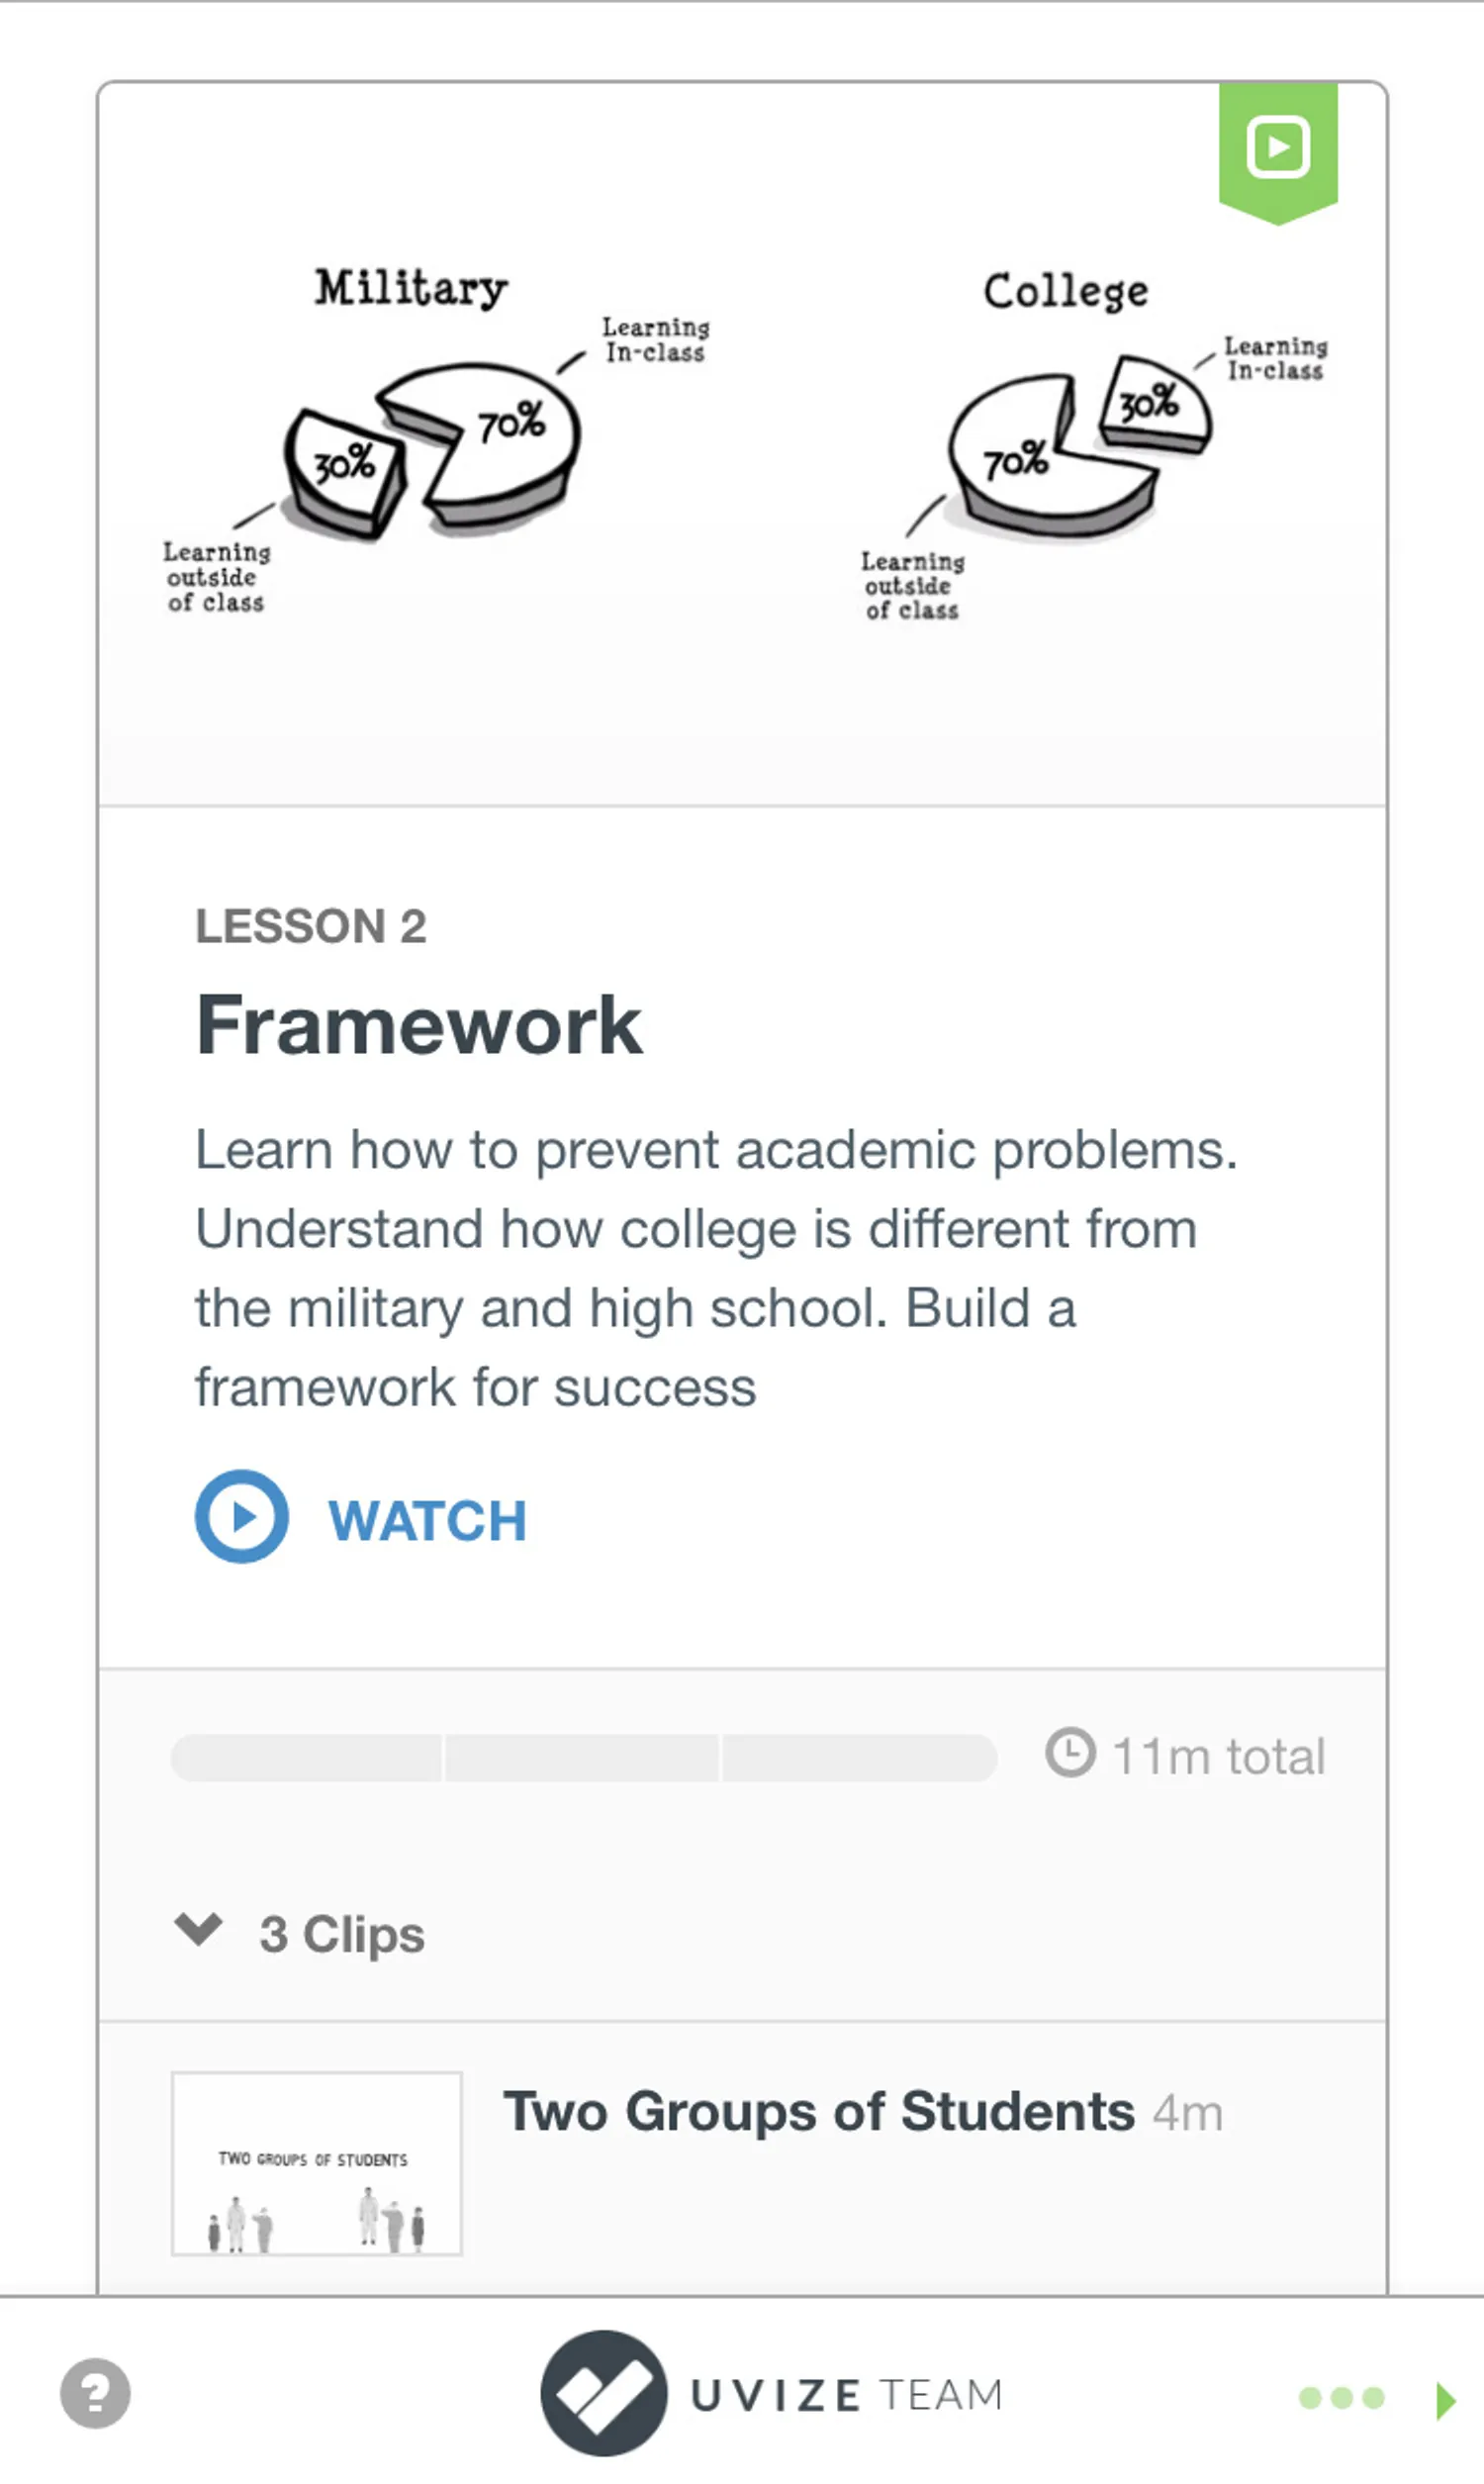Select last segment of lesson progress bar
The width and height of the screenshot is (1484, 2484).
tap(858, 1758)
